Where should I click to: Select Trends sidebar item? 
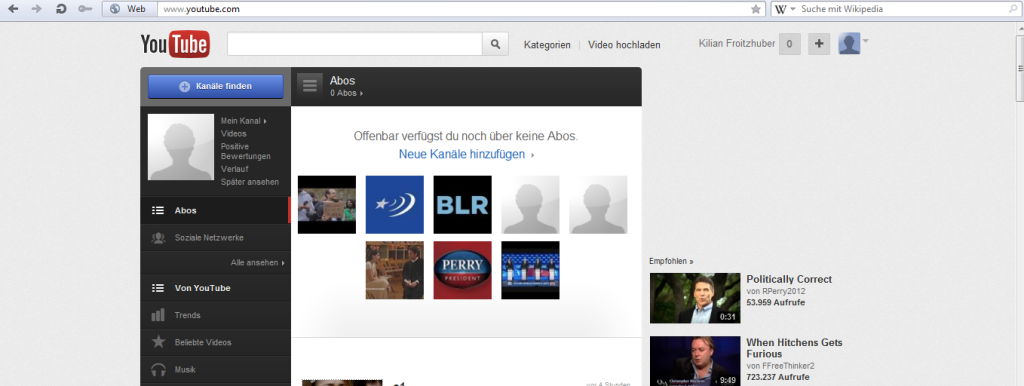click(x=216, y=315)
